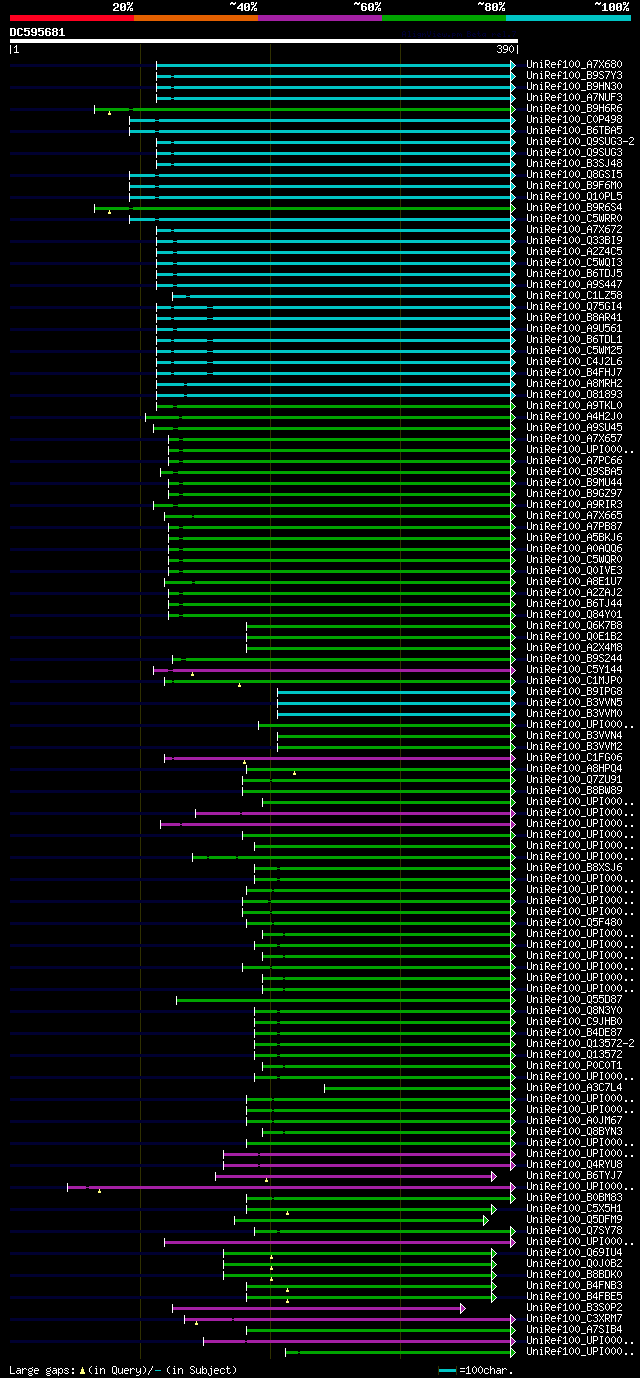Click label UniRef100_B4FHJ7
The height and width of the screenshot is (1378, 640).
coord(574,372)
